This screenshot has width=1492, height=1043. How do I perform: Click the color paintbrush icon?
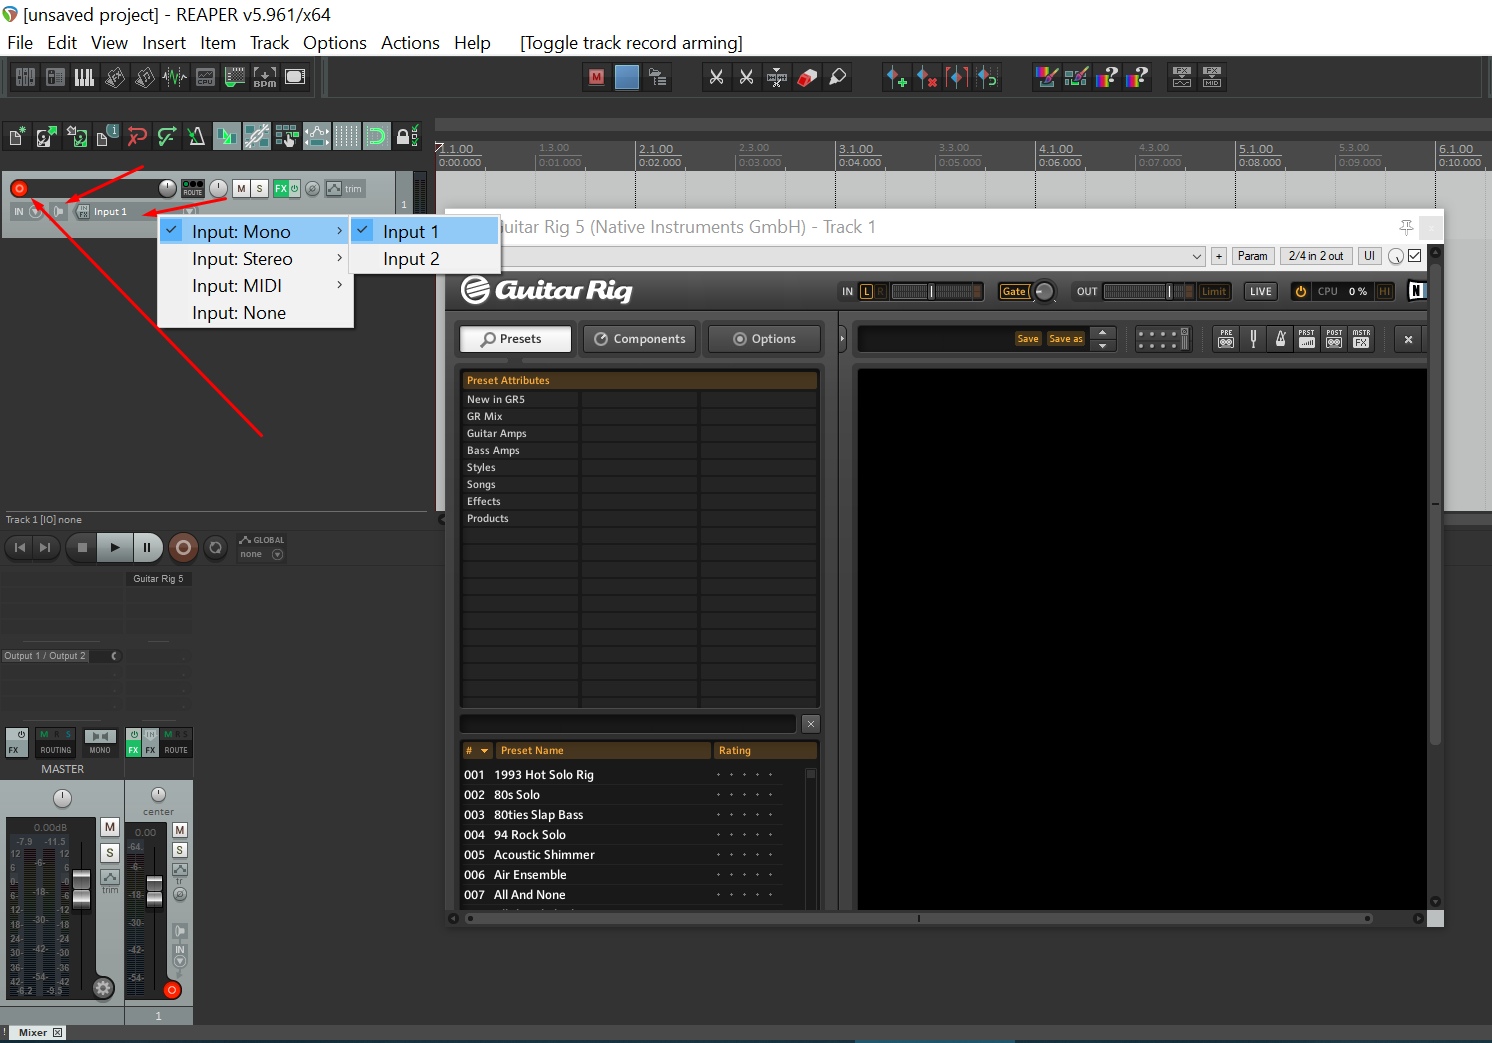coord(1047,77)
